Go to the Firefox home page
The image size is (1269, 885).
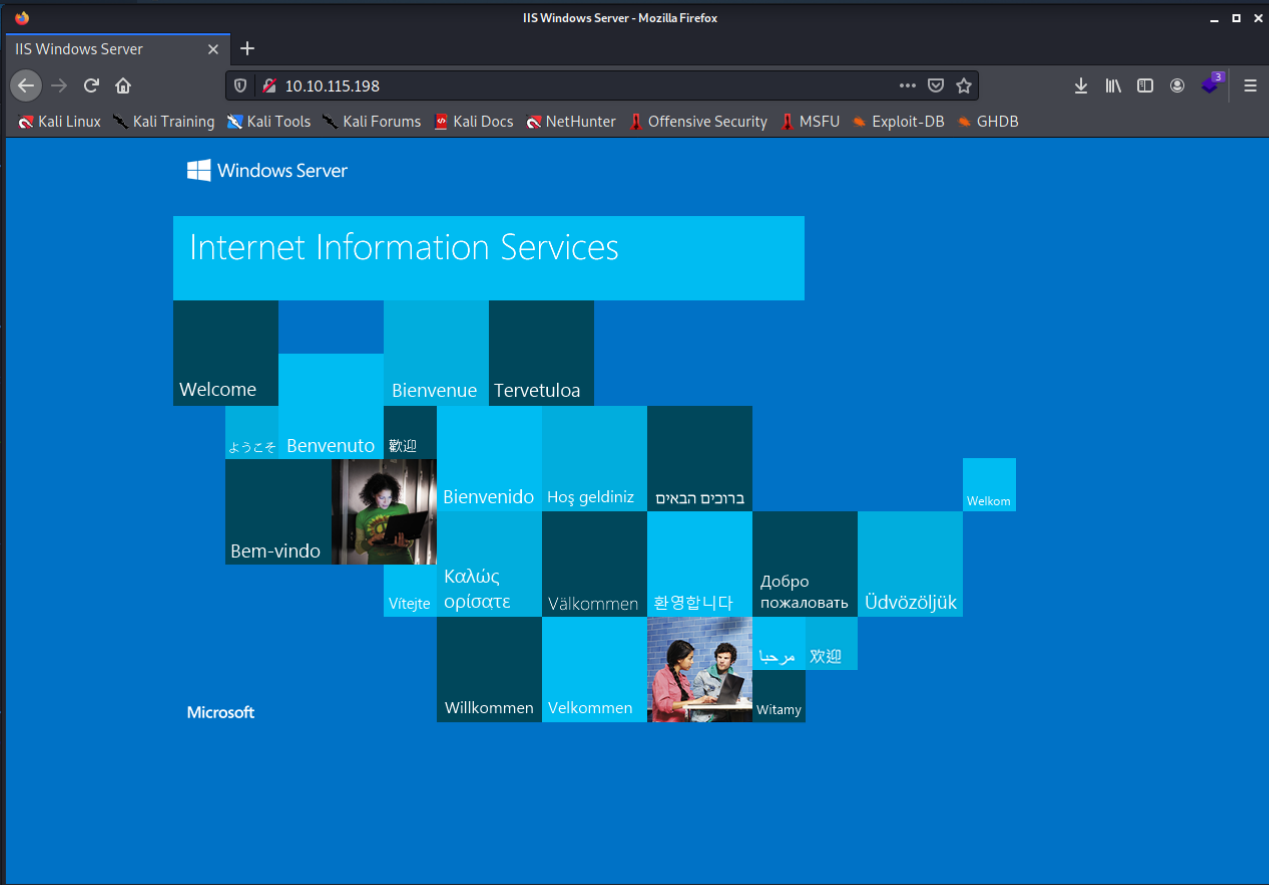click(123, 86)
